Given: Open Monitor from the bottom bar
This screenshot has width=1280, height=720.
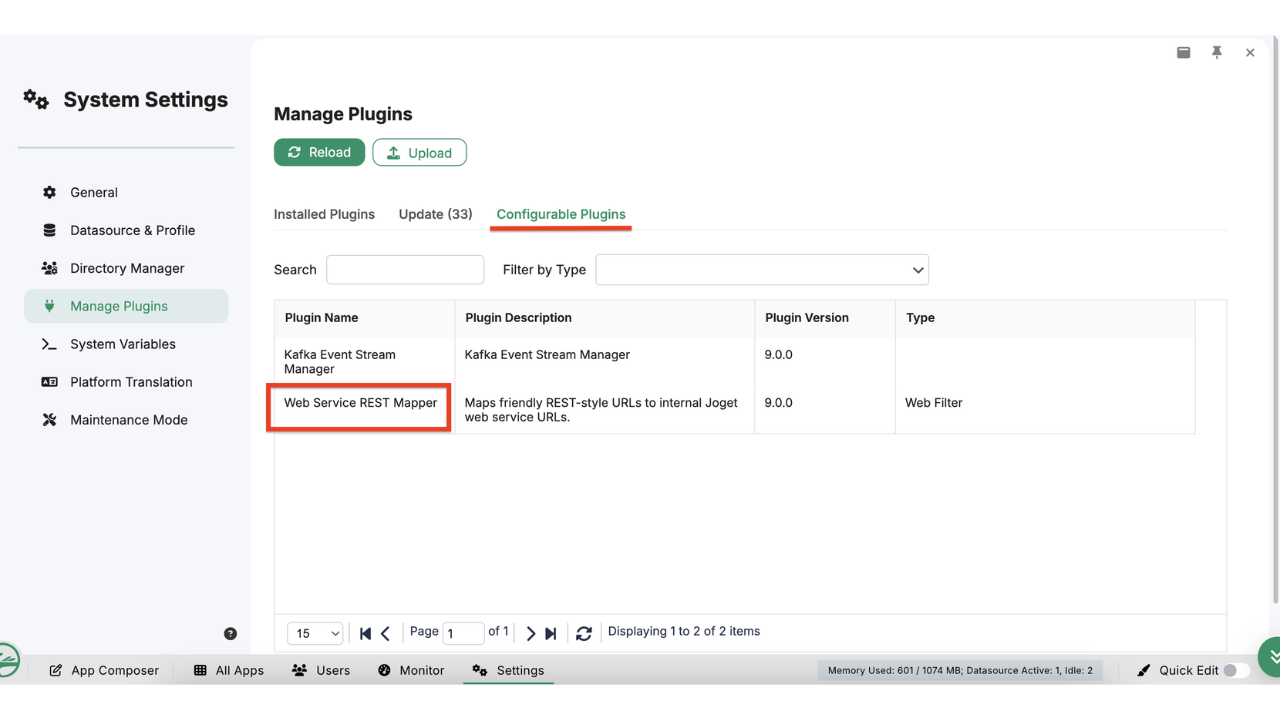Looking at the screenshot, I should coord(411,670).
